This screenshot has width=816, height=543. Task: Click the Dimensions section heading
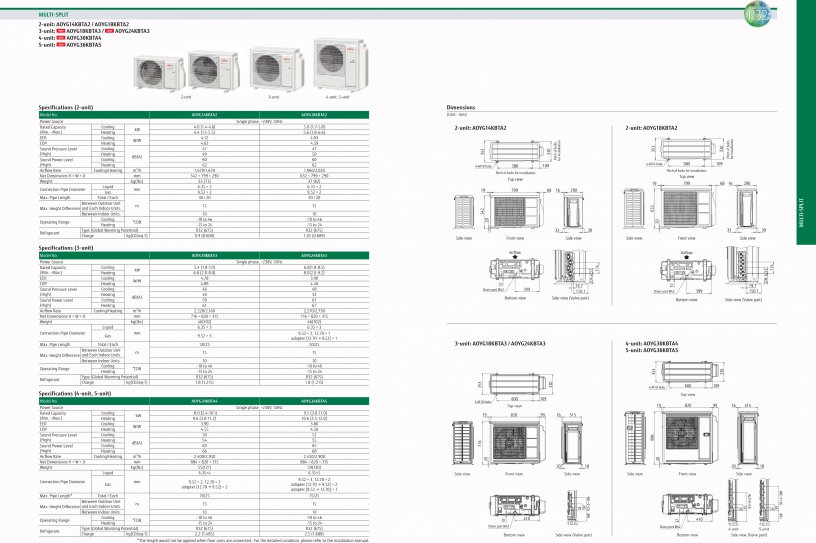(460, 106)
